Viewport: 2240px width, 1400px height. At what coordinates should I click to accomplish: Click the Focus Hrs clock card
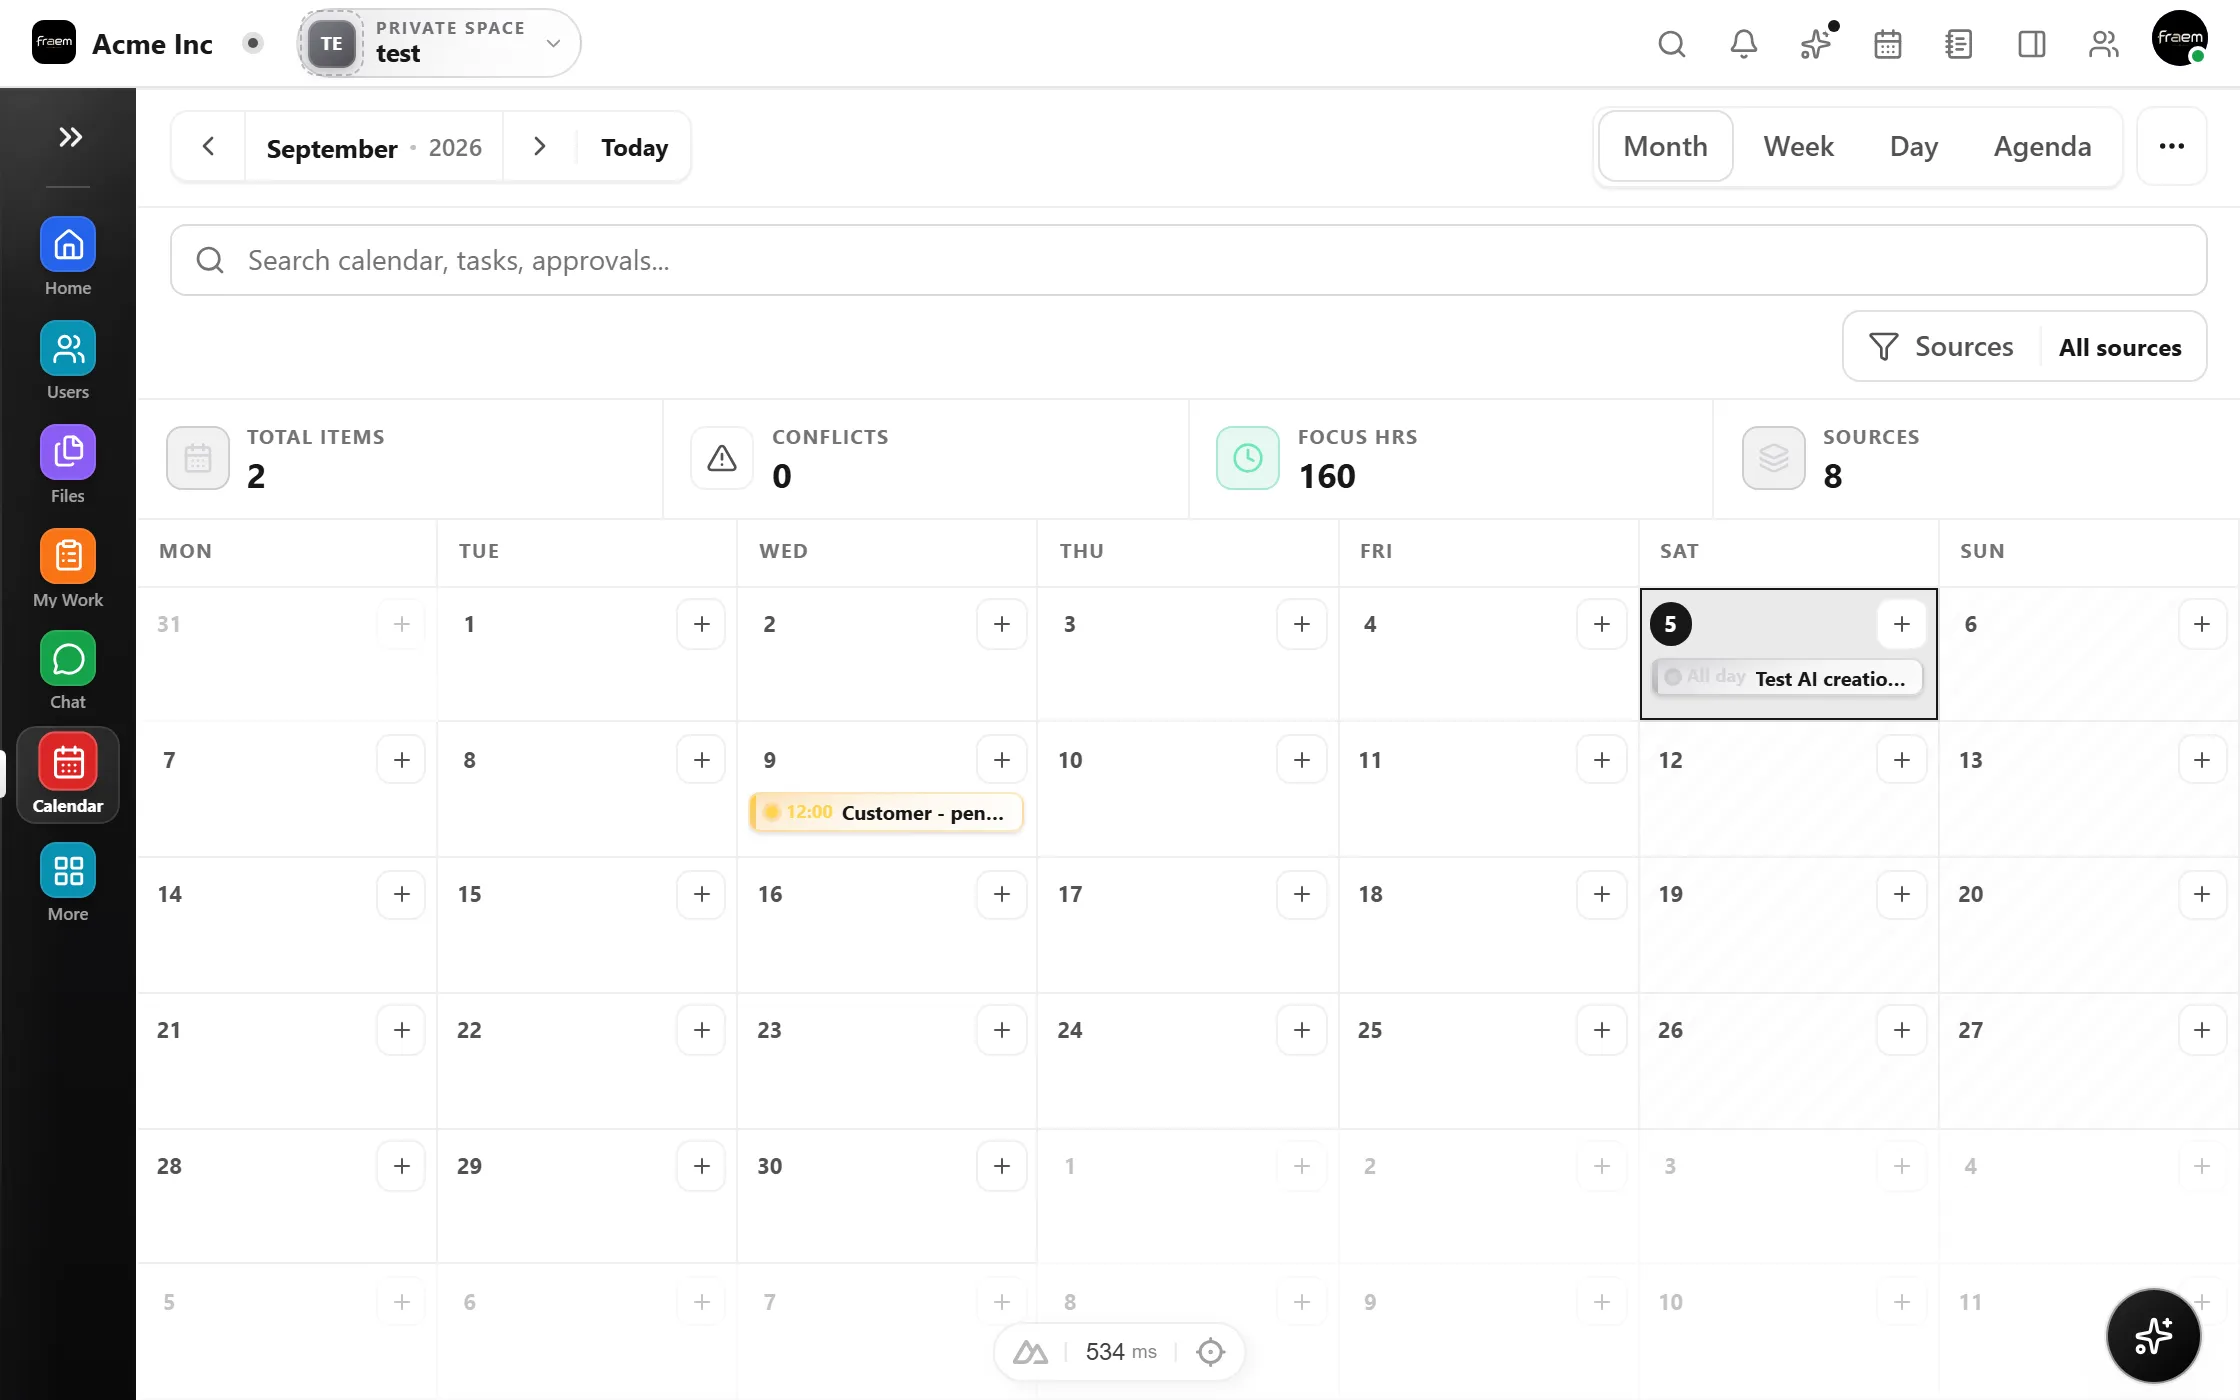1451,458
